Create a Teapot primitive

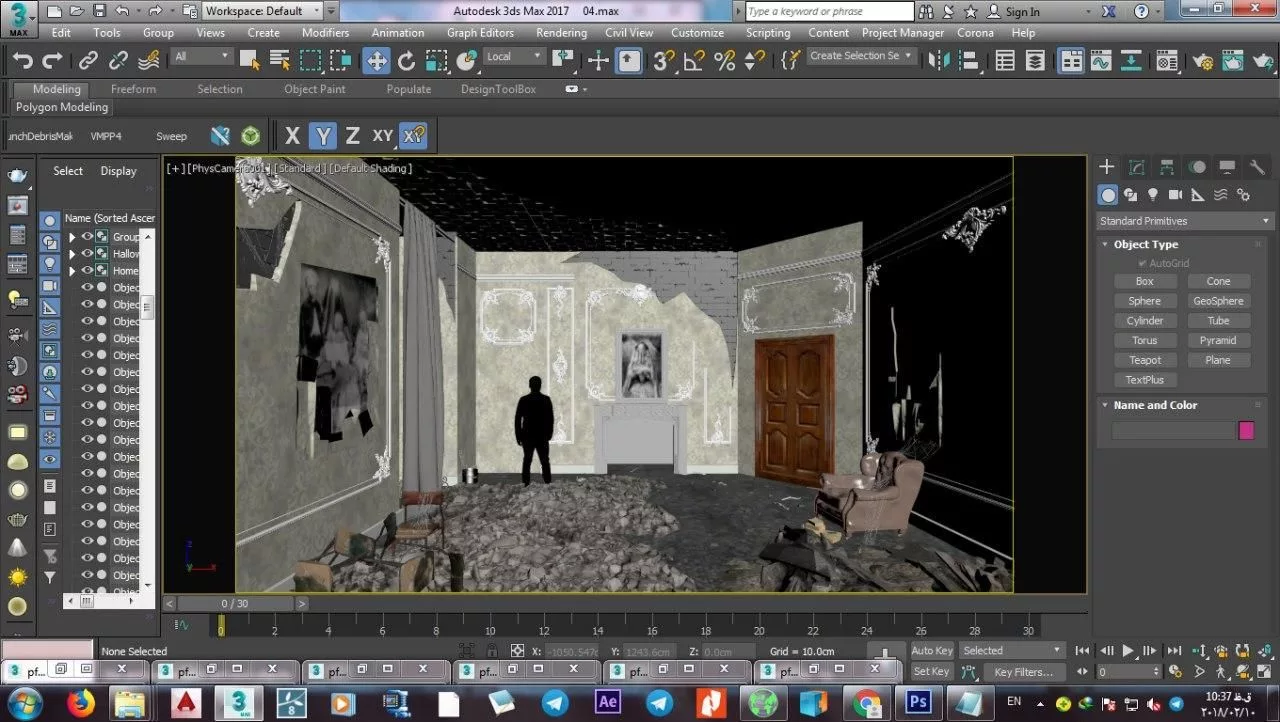point(1144,360)
